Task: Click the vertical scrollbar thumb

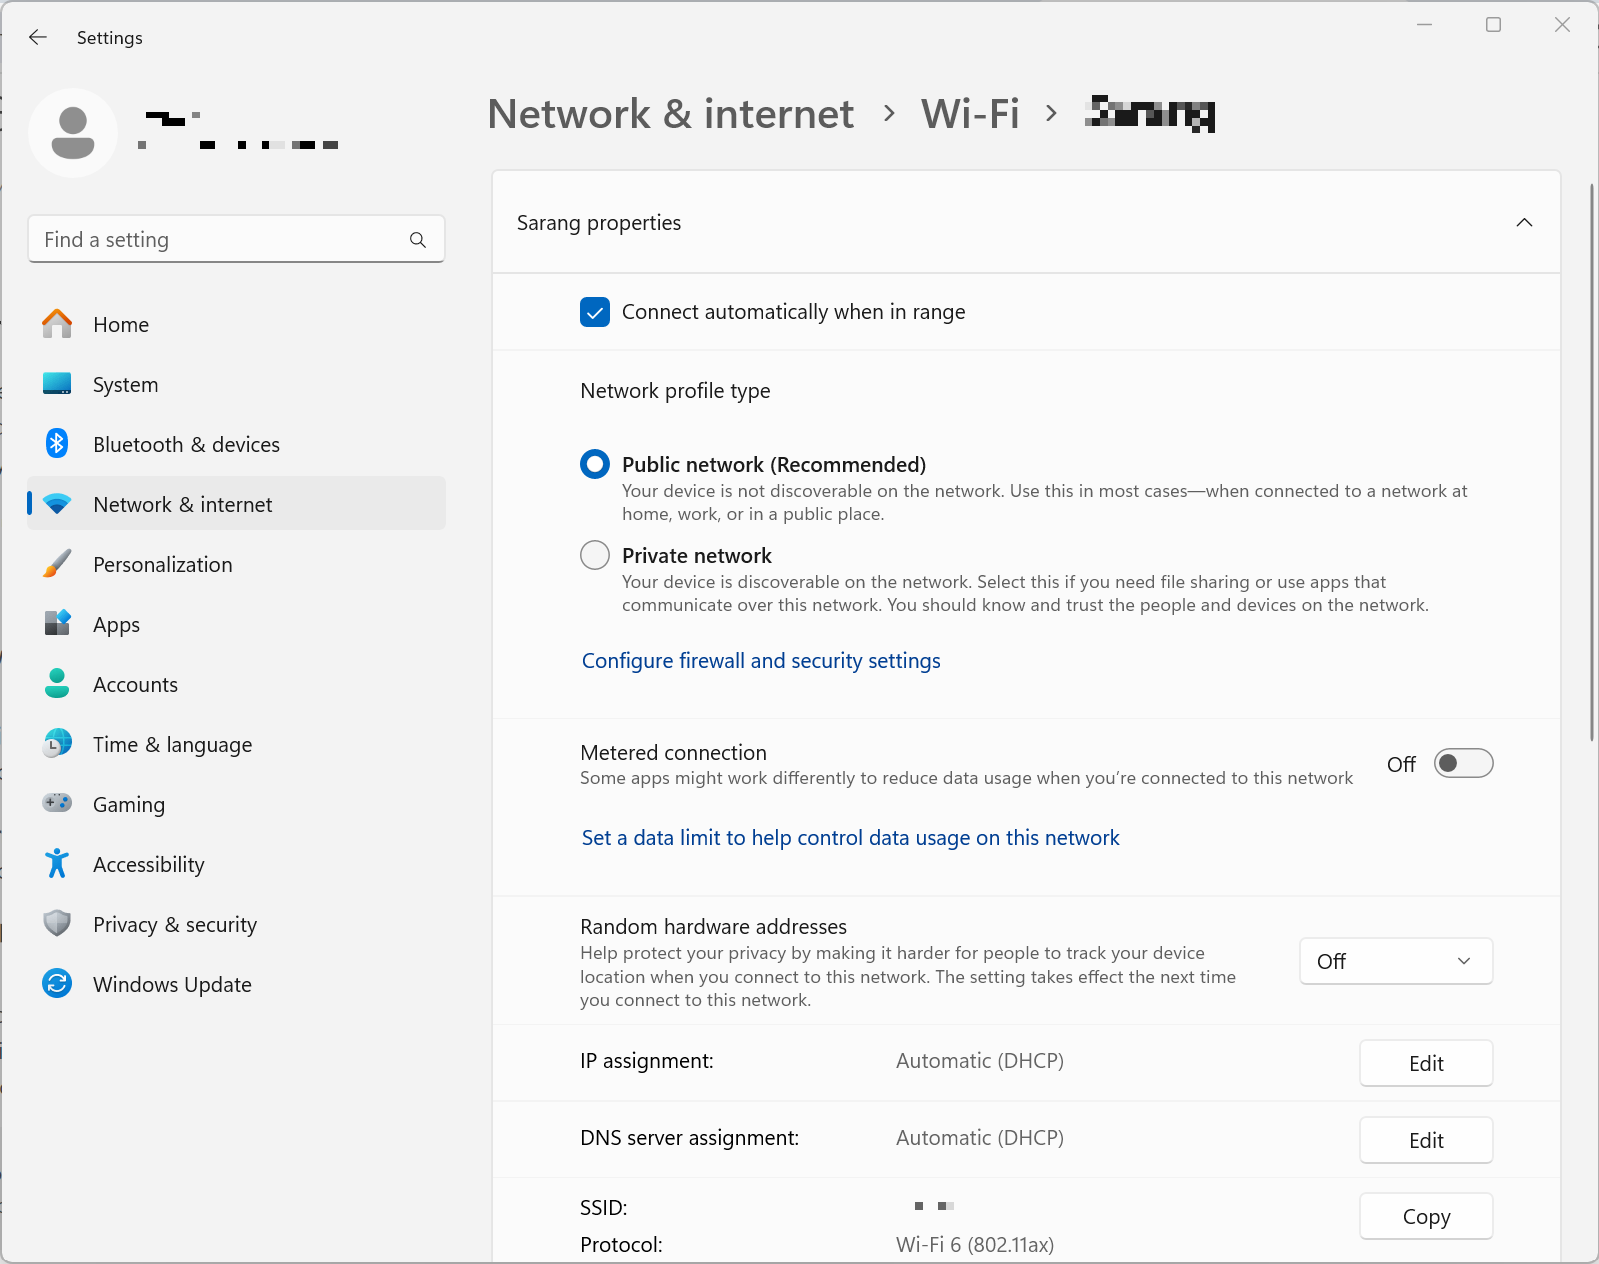Action: (1592, 462)
